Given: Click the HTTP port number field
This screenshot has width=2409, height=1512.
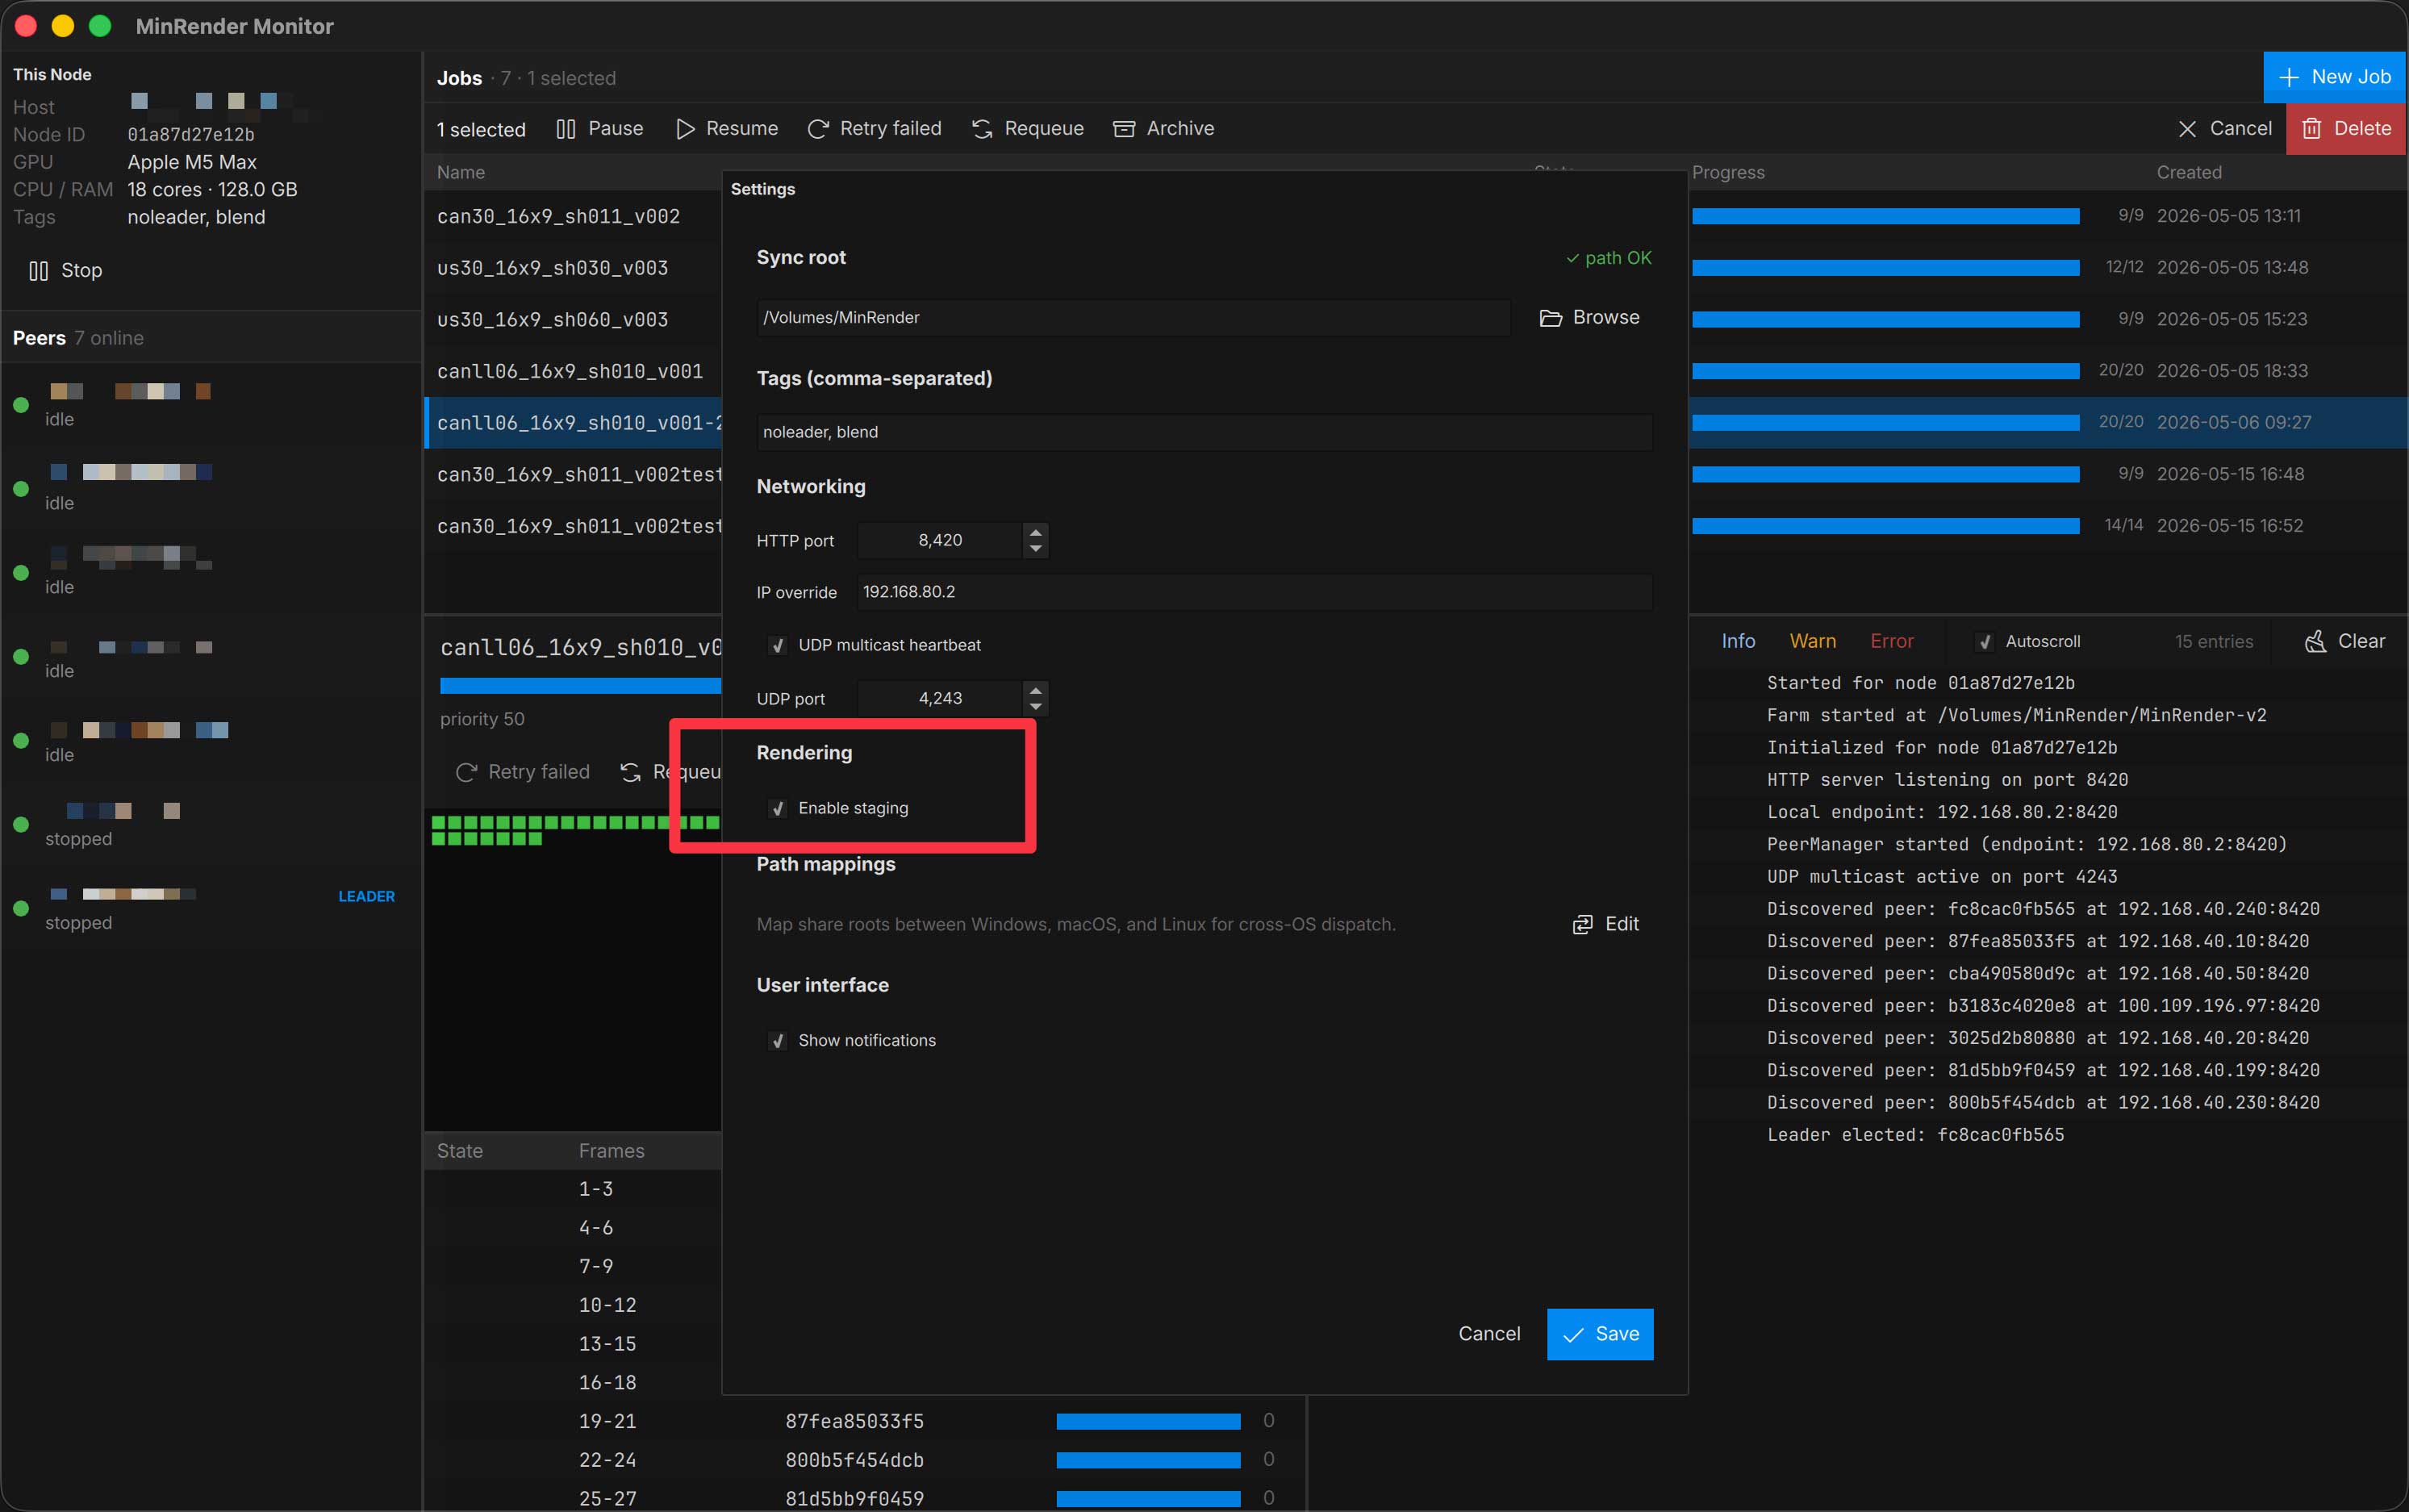Looking at the screenshot, I should click(940, 540).
